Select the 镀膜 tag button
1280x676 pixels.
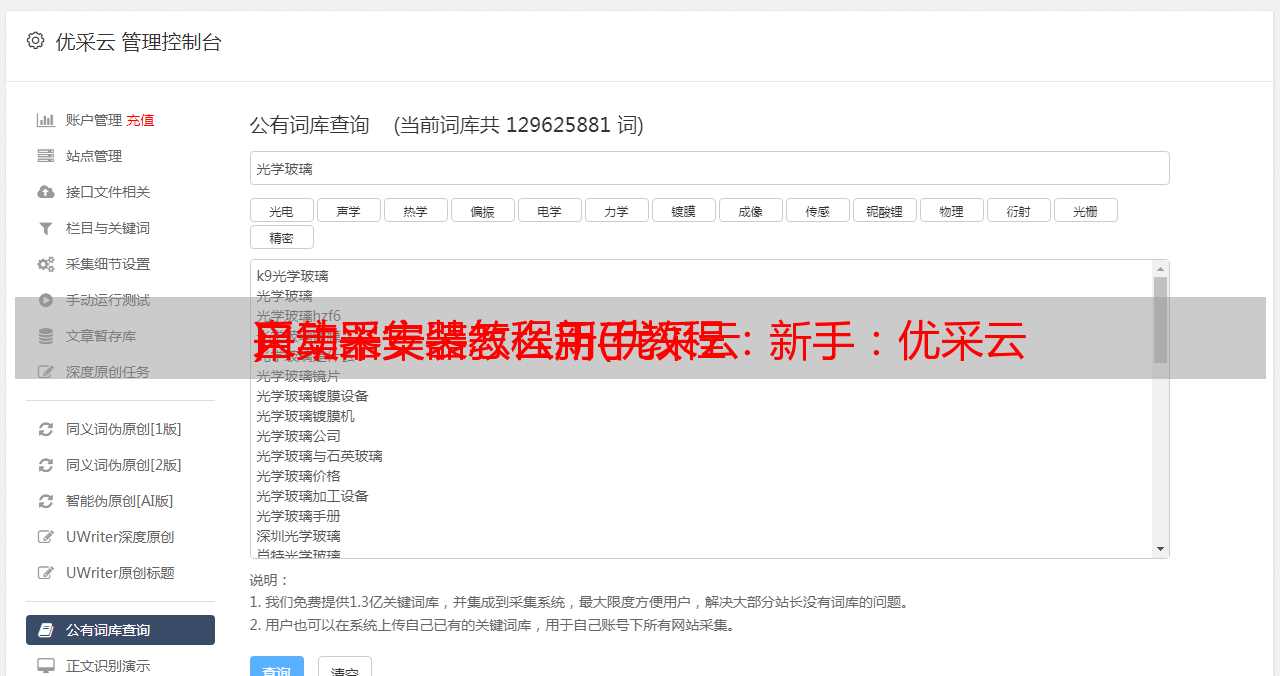coord(683,210)
